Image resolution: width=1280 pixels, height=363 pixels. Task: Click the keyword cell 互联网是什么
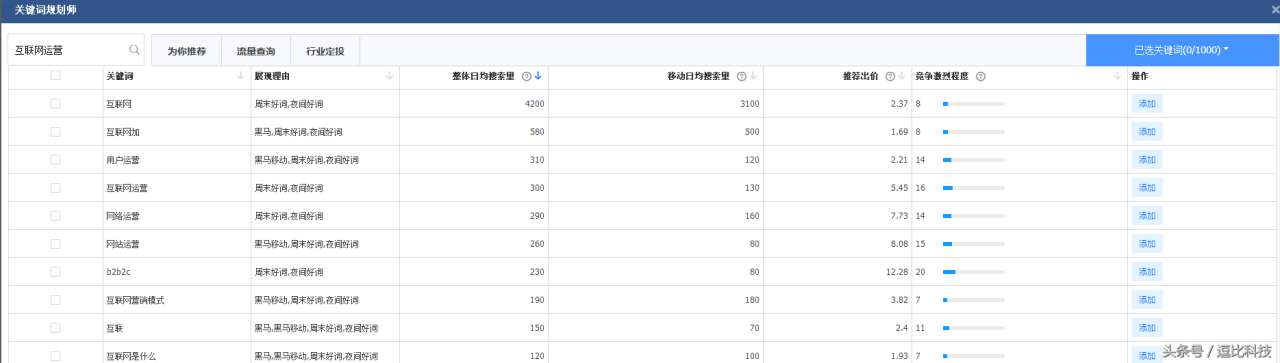[130, 355]
